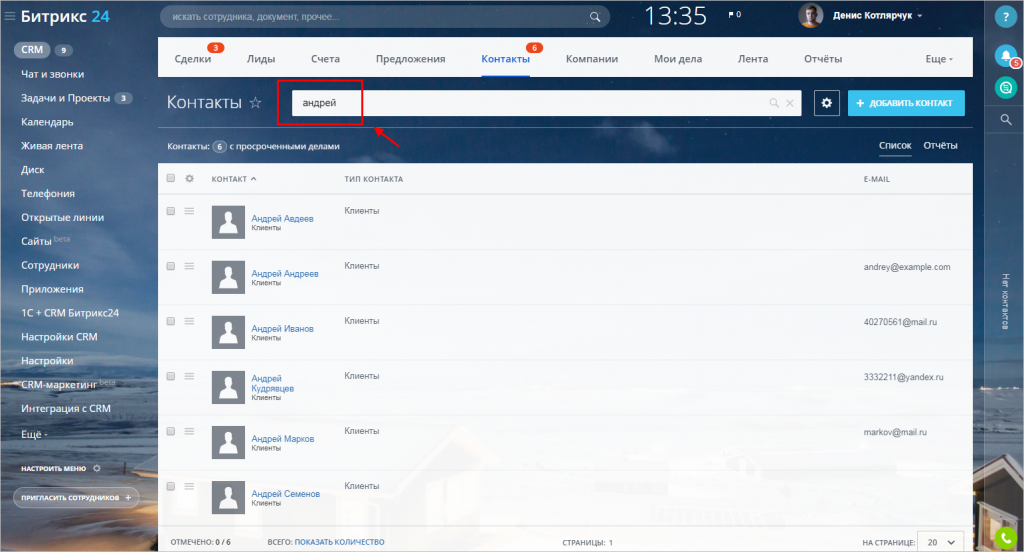Click the E-MAIL column header
The width and height of the screenshot is (1024, 552).
point(876,179)
